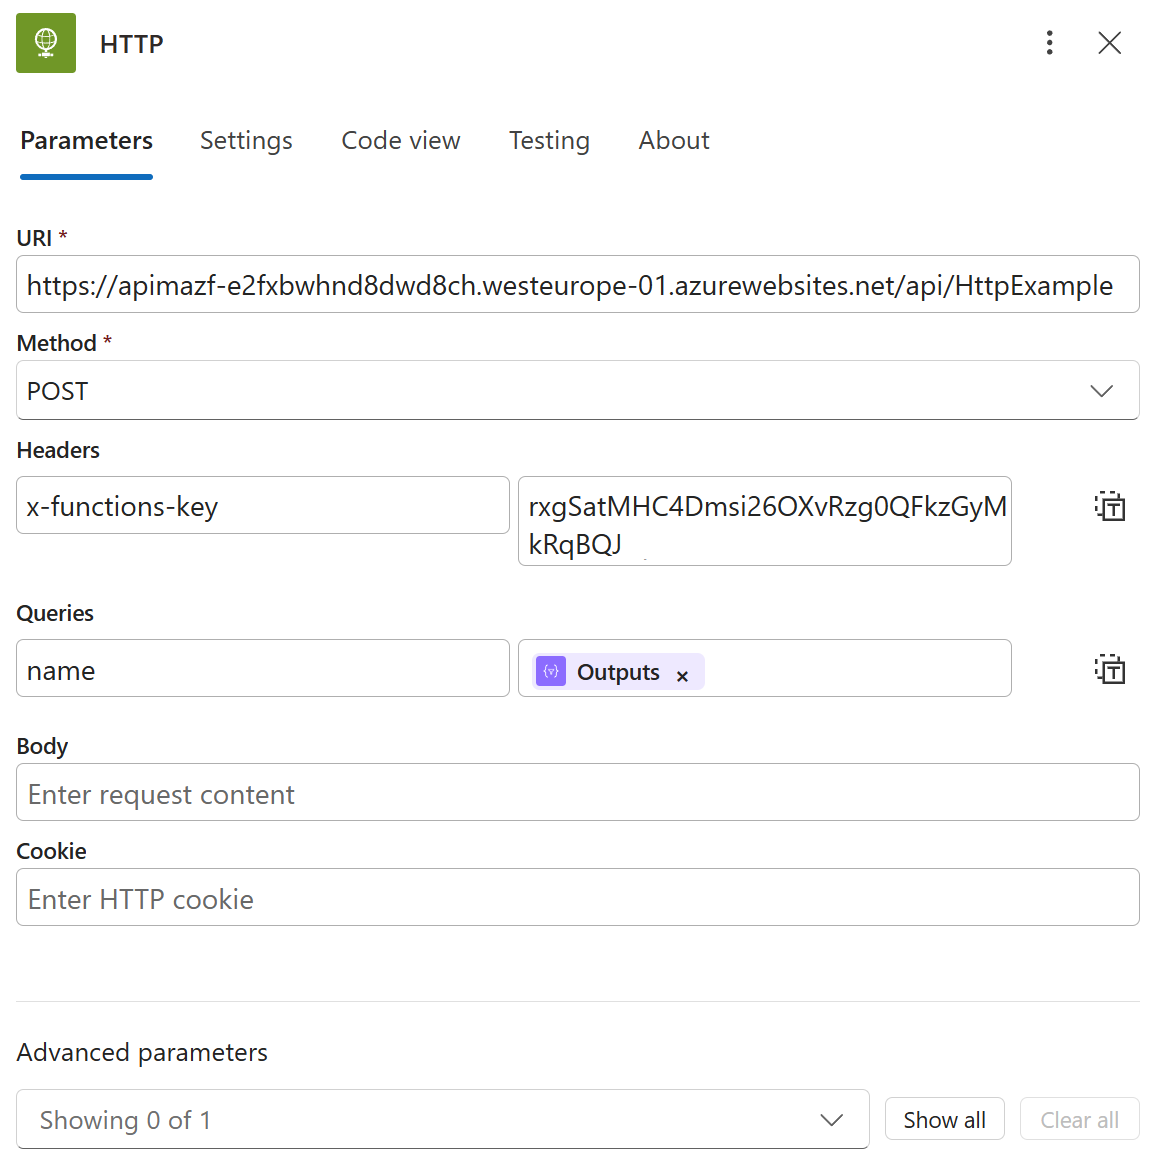Switch Headers to text mode icon

tap(1109, 506)
